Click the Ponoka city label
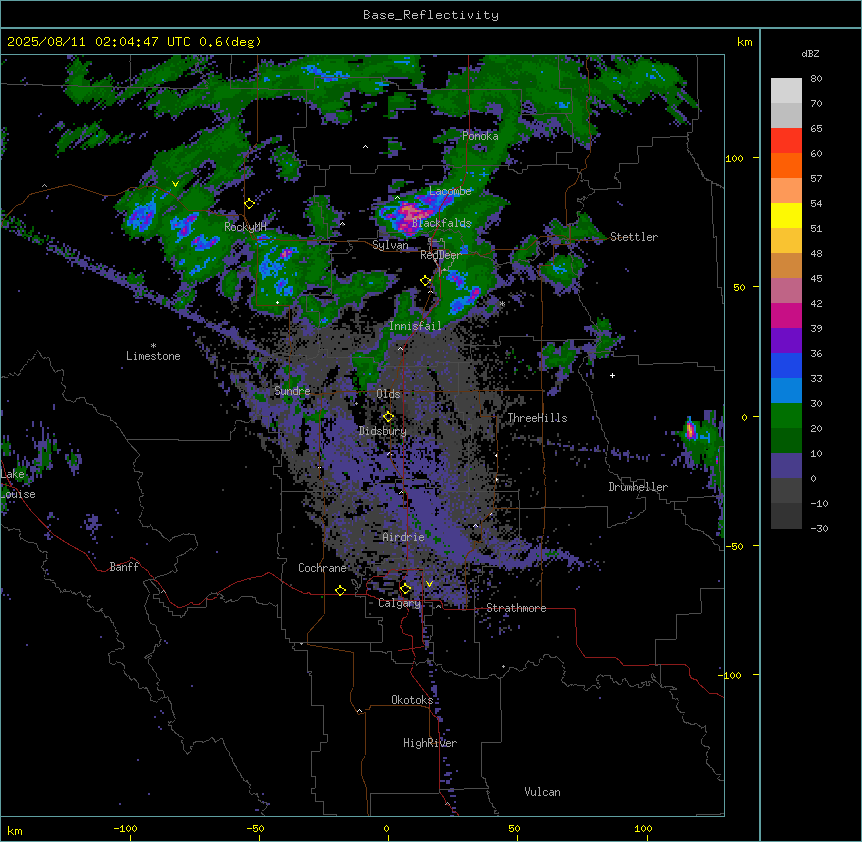862x842 pixels. coord(480,136)
